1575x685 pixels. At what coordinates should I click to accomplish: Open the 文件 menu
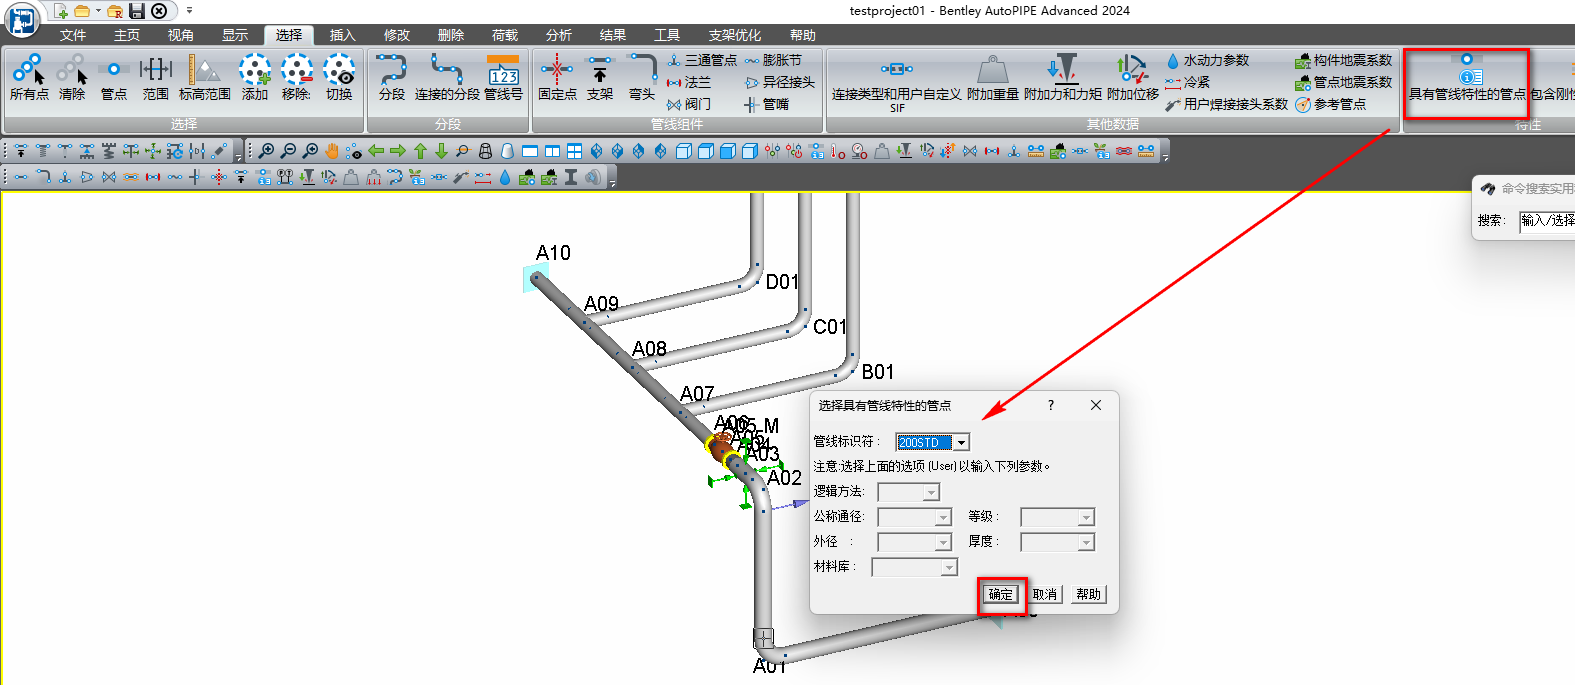[73, 35]
